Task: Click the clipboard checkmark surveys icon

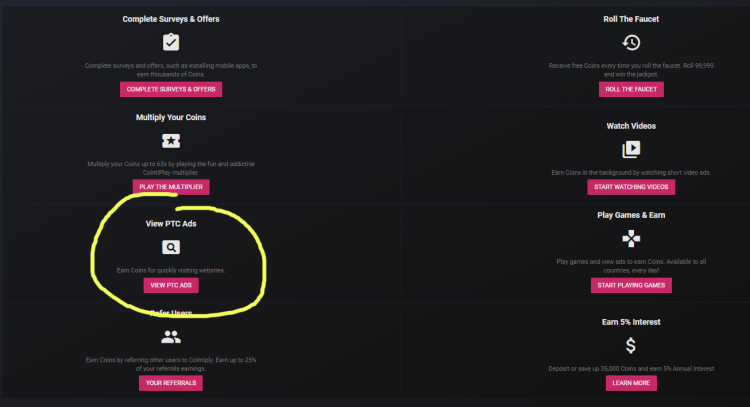Action: tap(171, 42)
